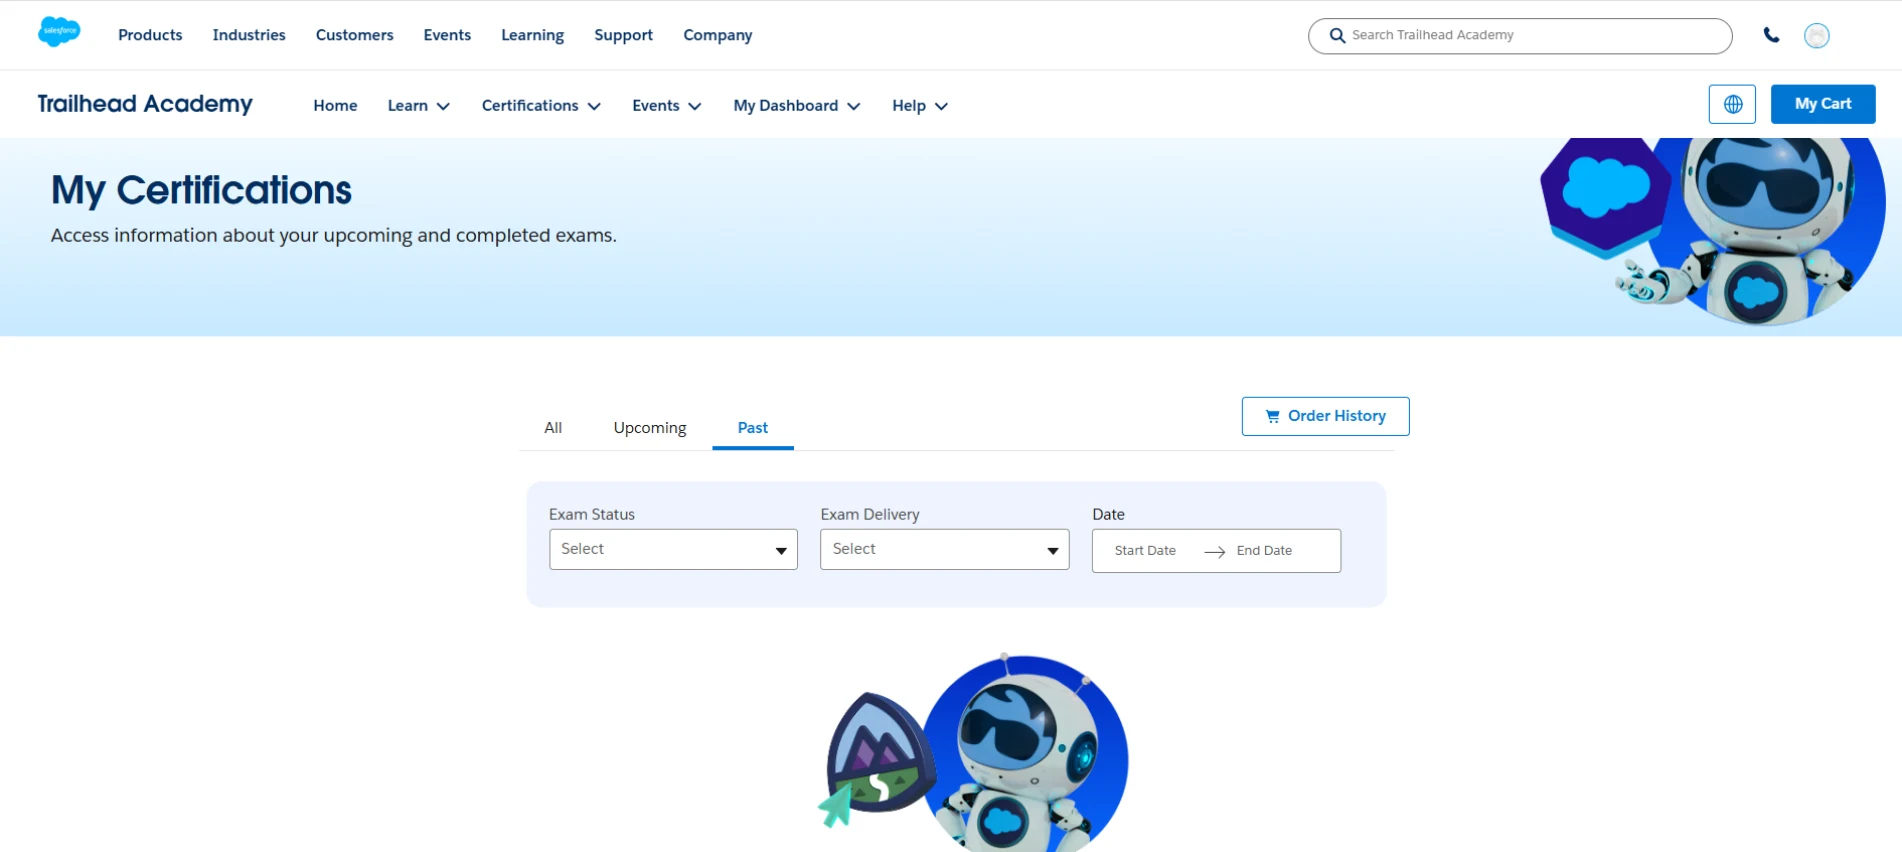Open the Industries menu
1902x852 pixels.
click(x=249, y=35)
